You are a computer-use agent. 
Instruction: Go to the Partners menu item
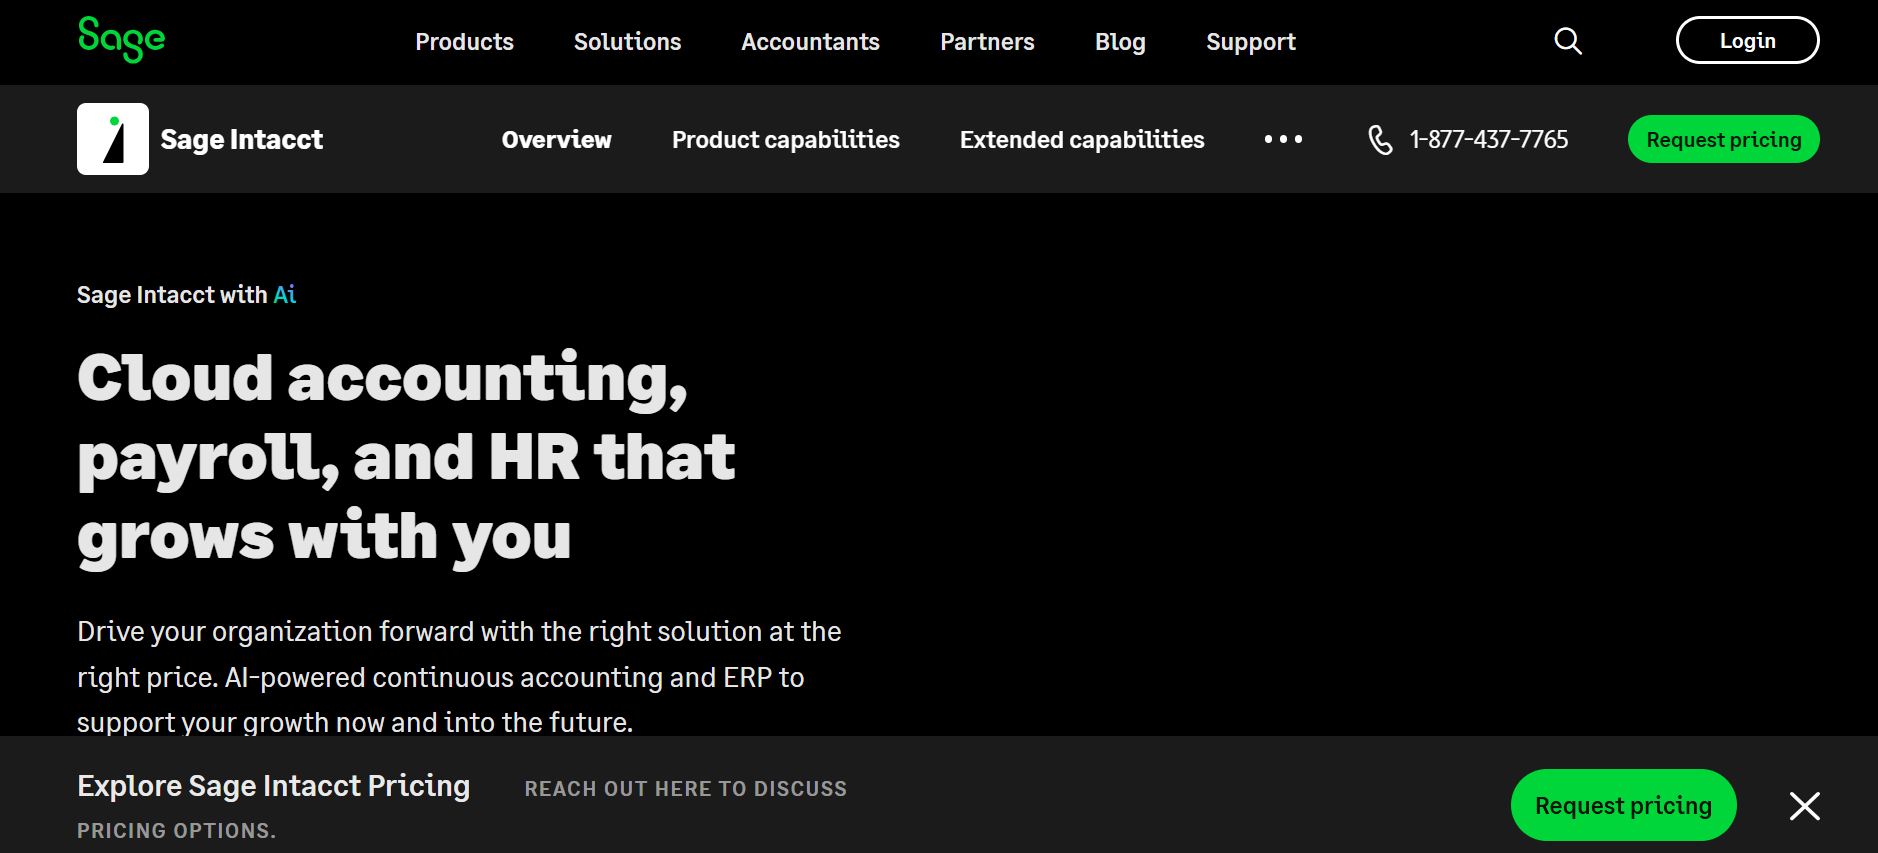(987, 42)
